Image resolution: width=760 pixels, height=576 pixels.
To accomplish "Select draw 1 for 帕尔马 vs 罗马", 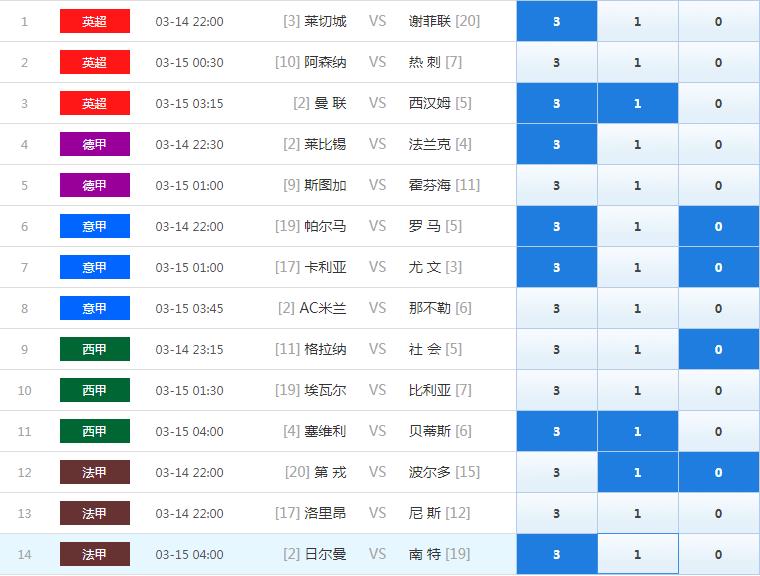I will (637, 226).
